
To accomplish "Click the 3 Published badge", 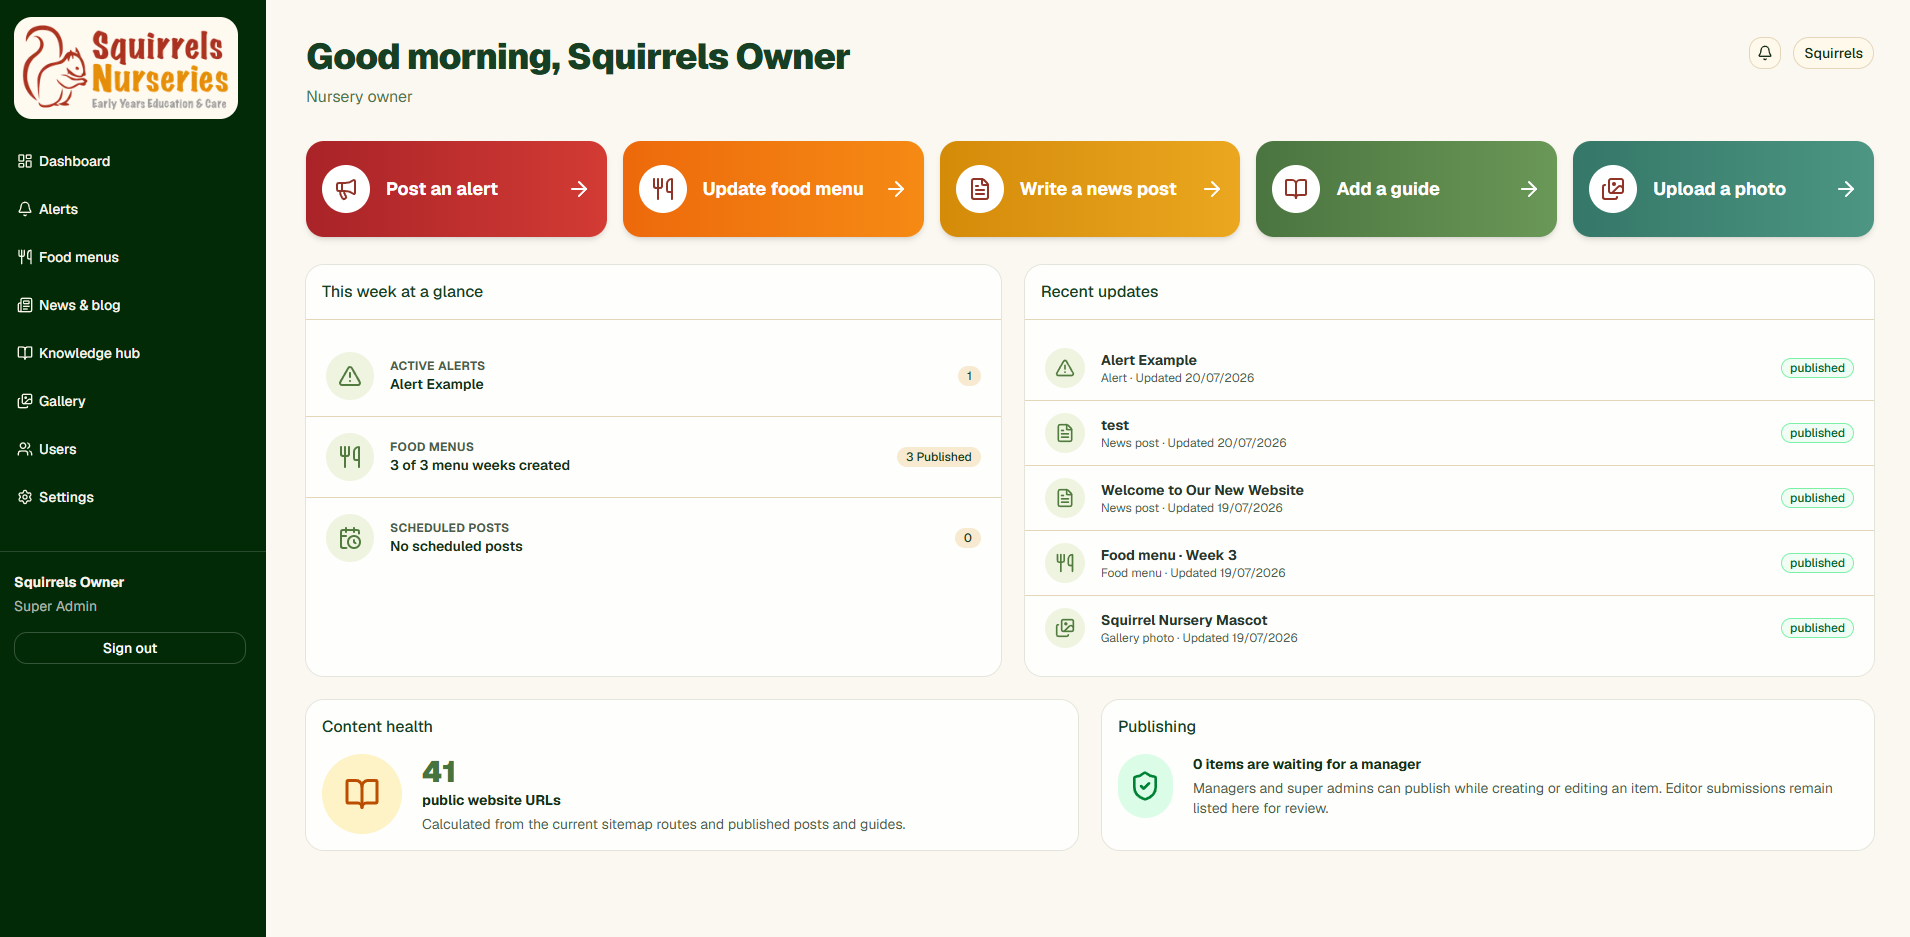I will click(x=938, y=457).
